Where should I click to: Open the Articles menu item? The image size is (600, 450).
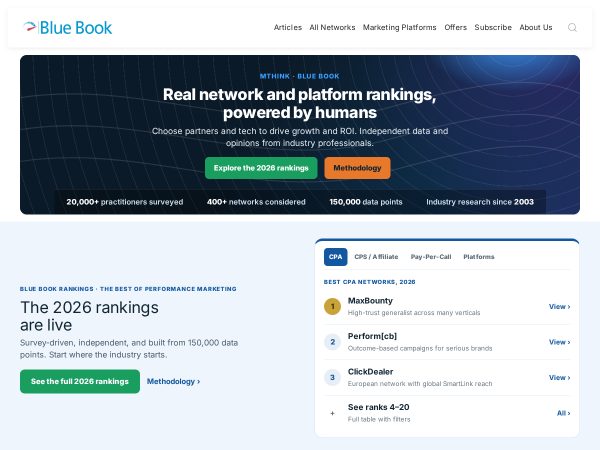tap(288, 28)
